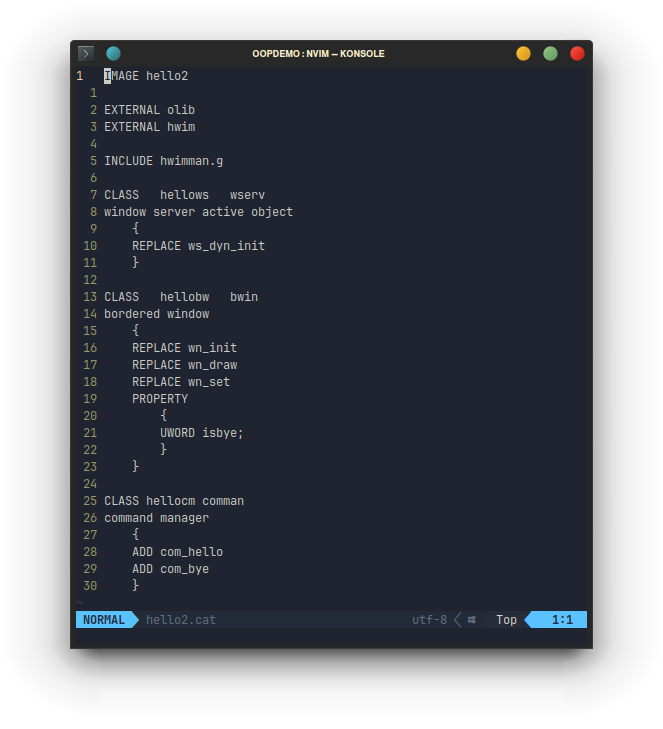This screenshot has height=729, width=663.
Task: Click the file format icon in statusline
Action: point(471,620)
